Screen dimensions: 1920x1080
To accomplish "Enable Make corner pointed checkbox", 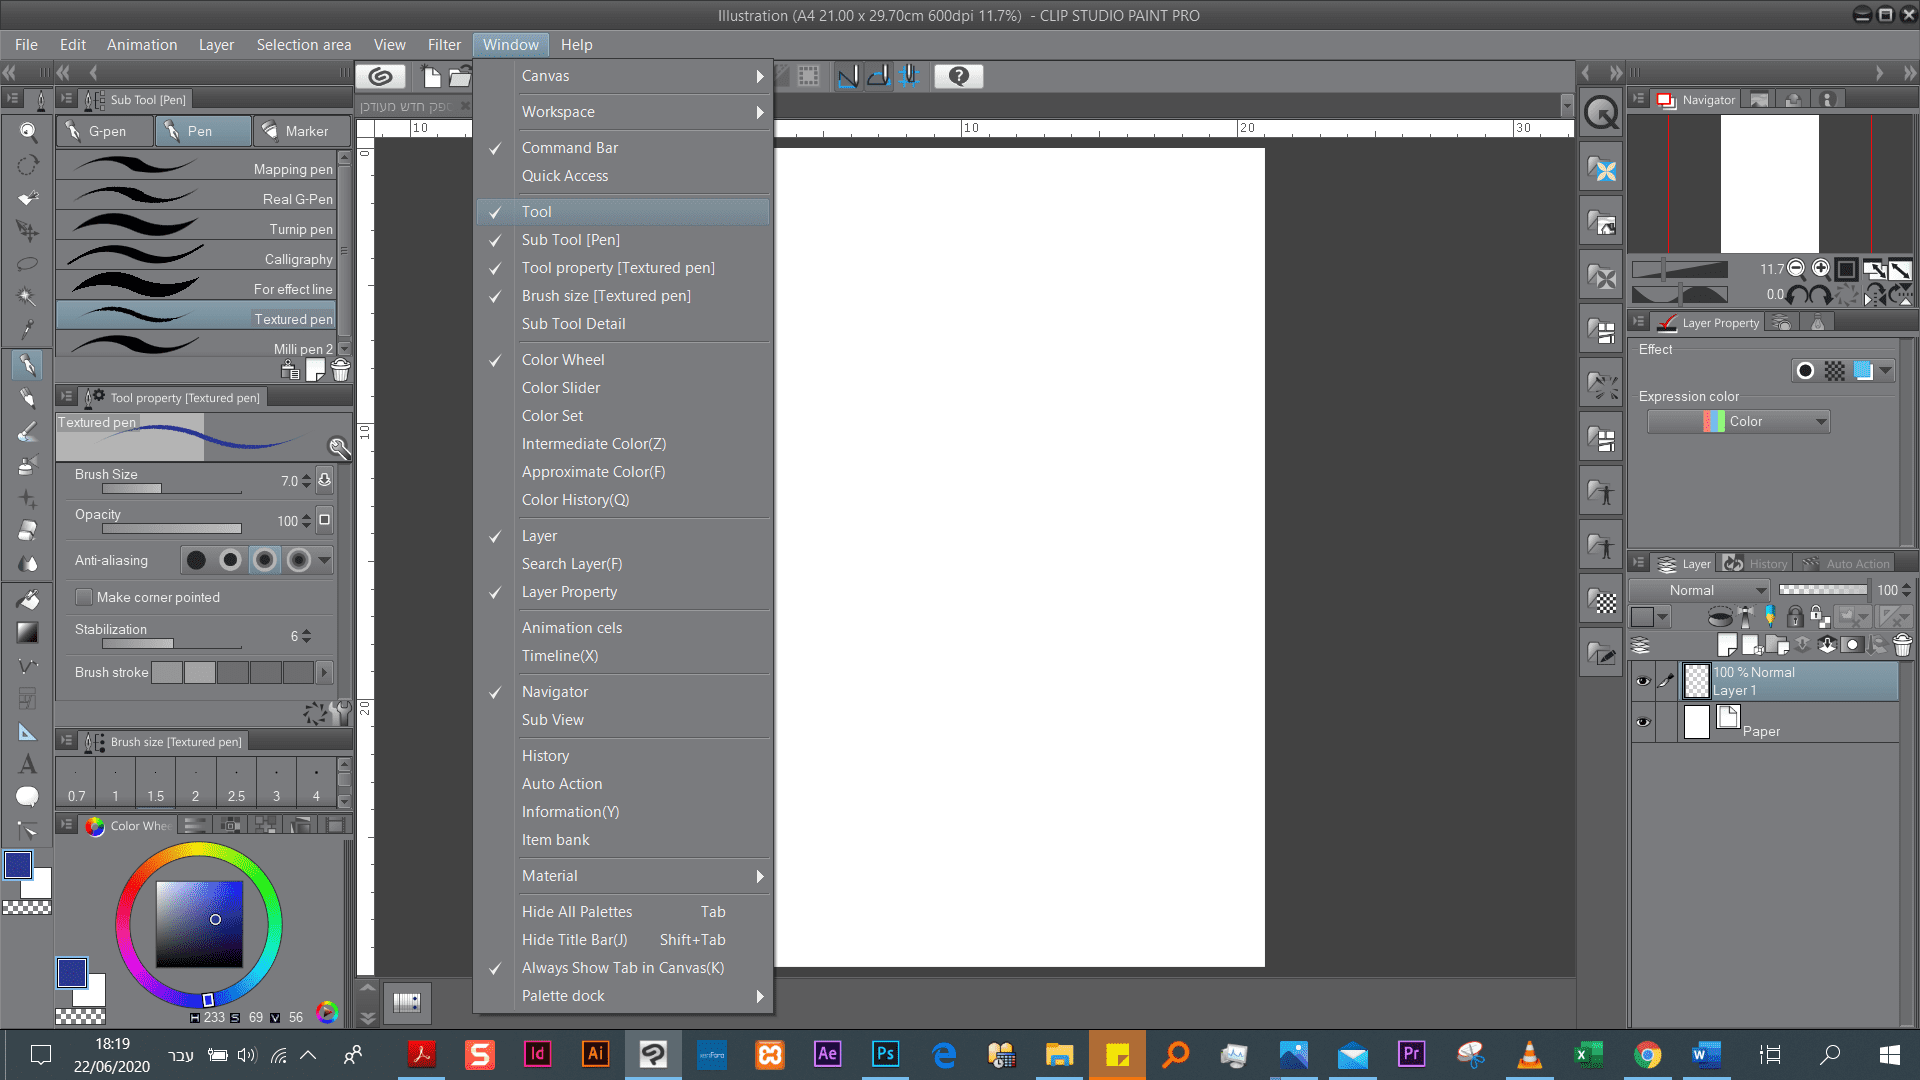I will 85,597.
